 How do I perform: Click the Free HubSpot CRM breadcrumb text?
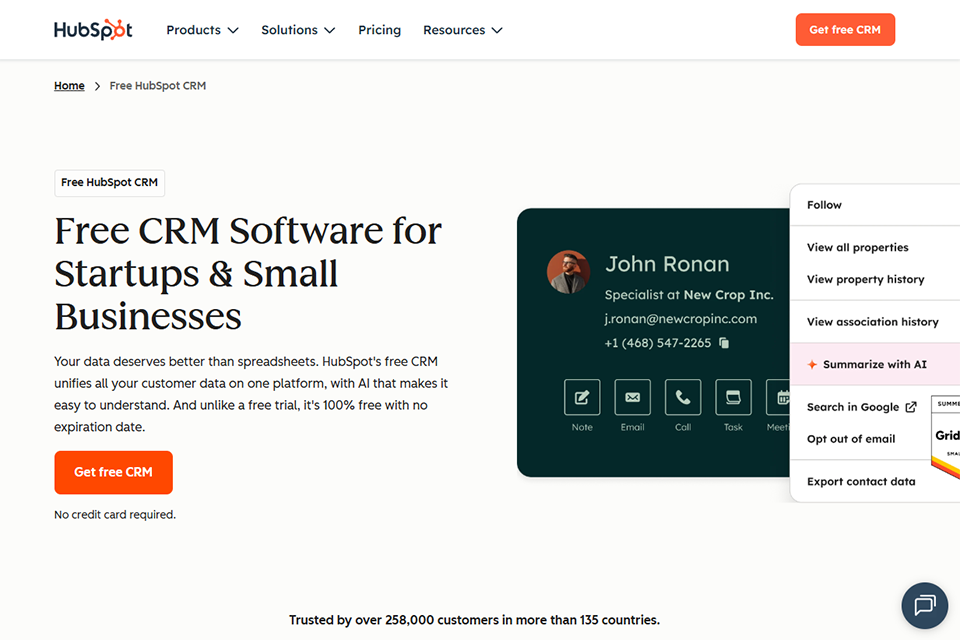[x=157, y=86]
